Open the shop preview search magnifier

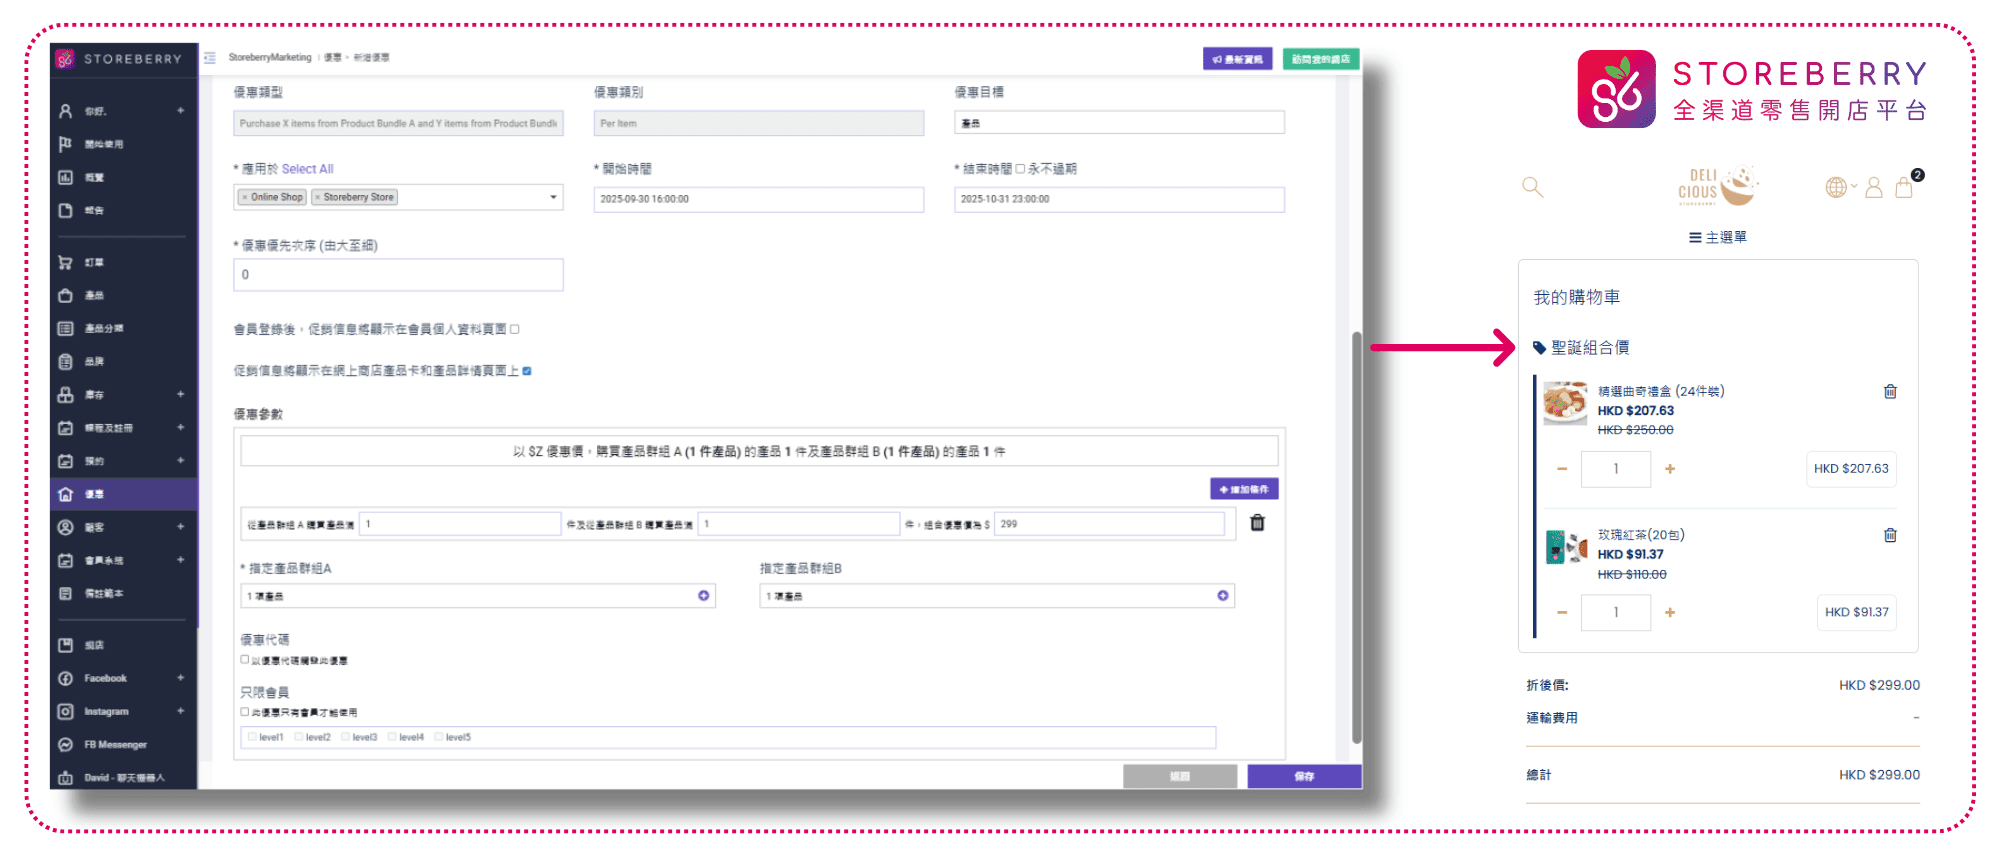pyautogui.click(x=1532, y=187)
